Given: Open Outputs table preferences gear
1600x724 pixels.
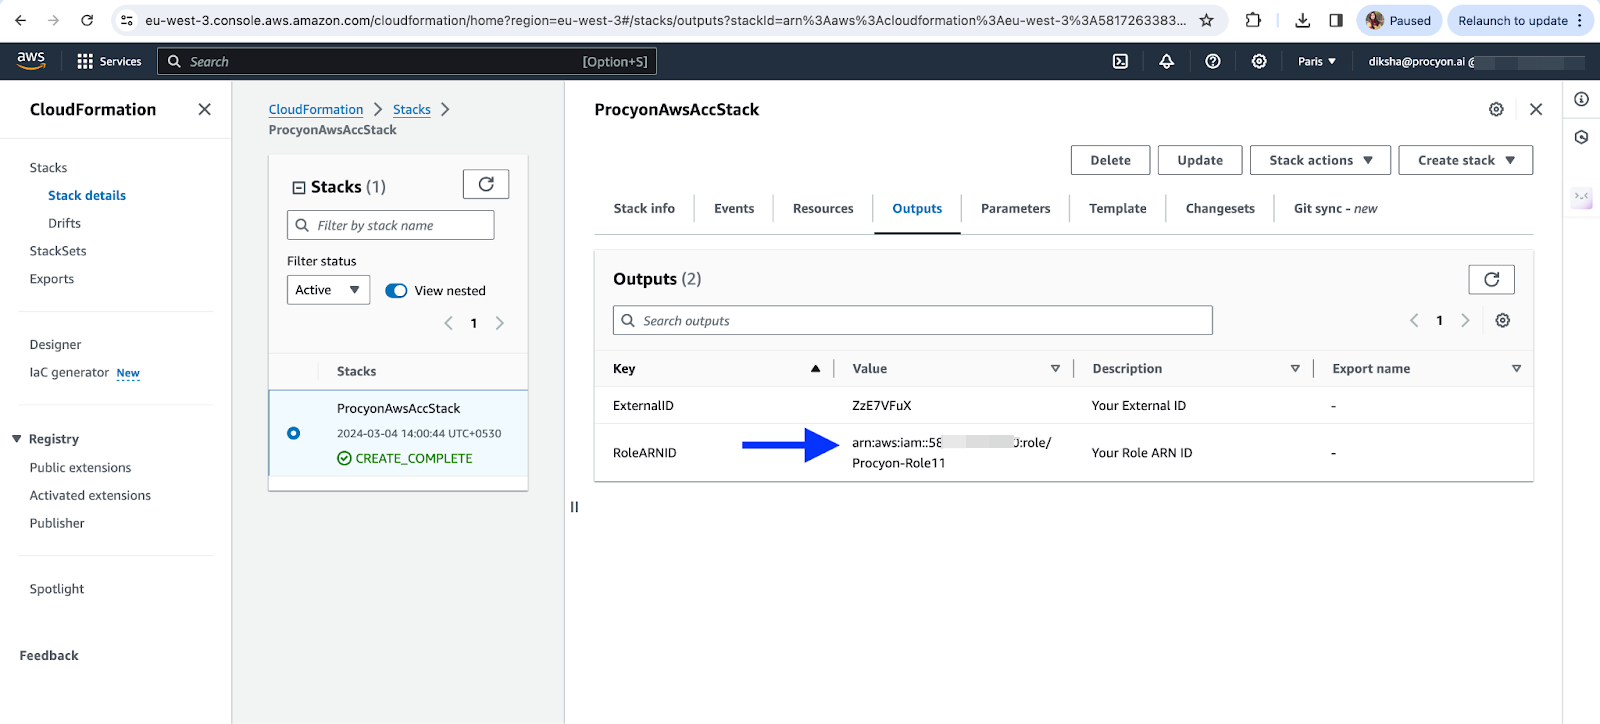Looking at the screenshot, I should 1502,321.
